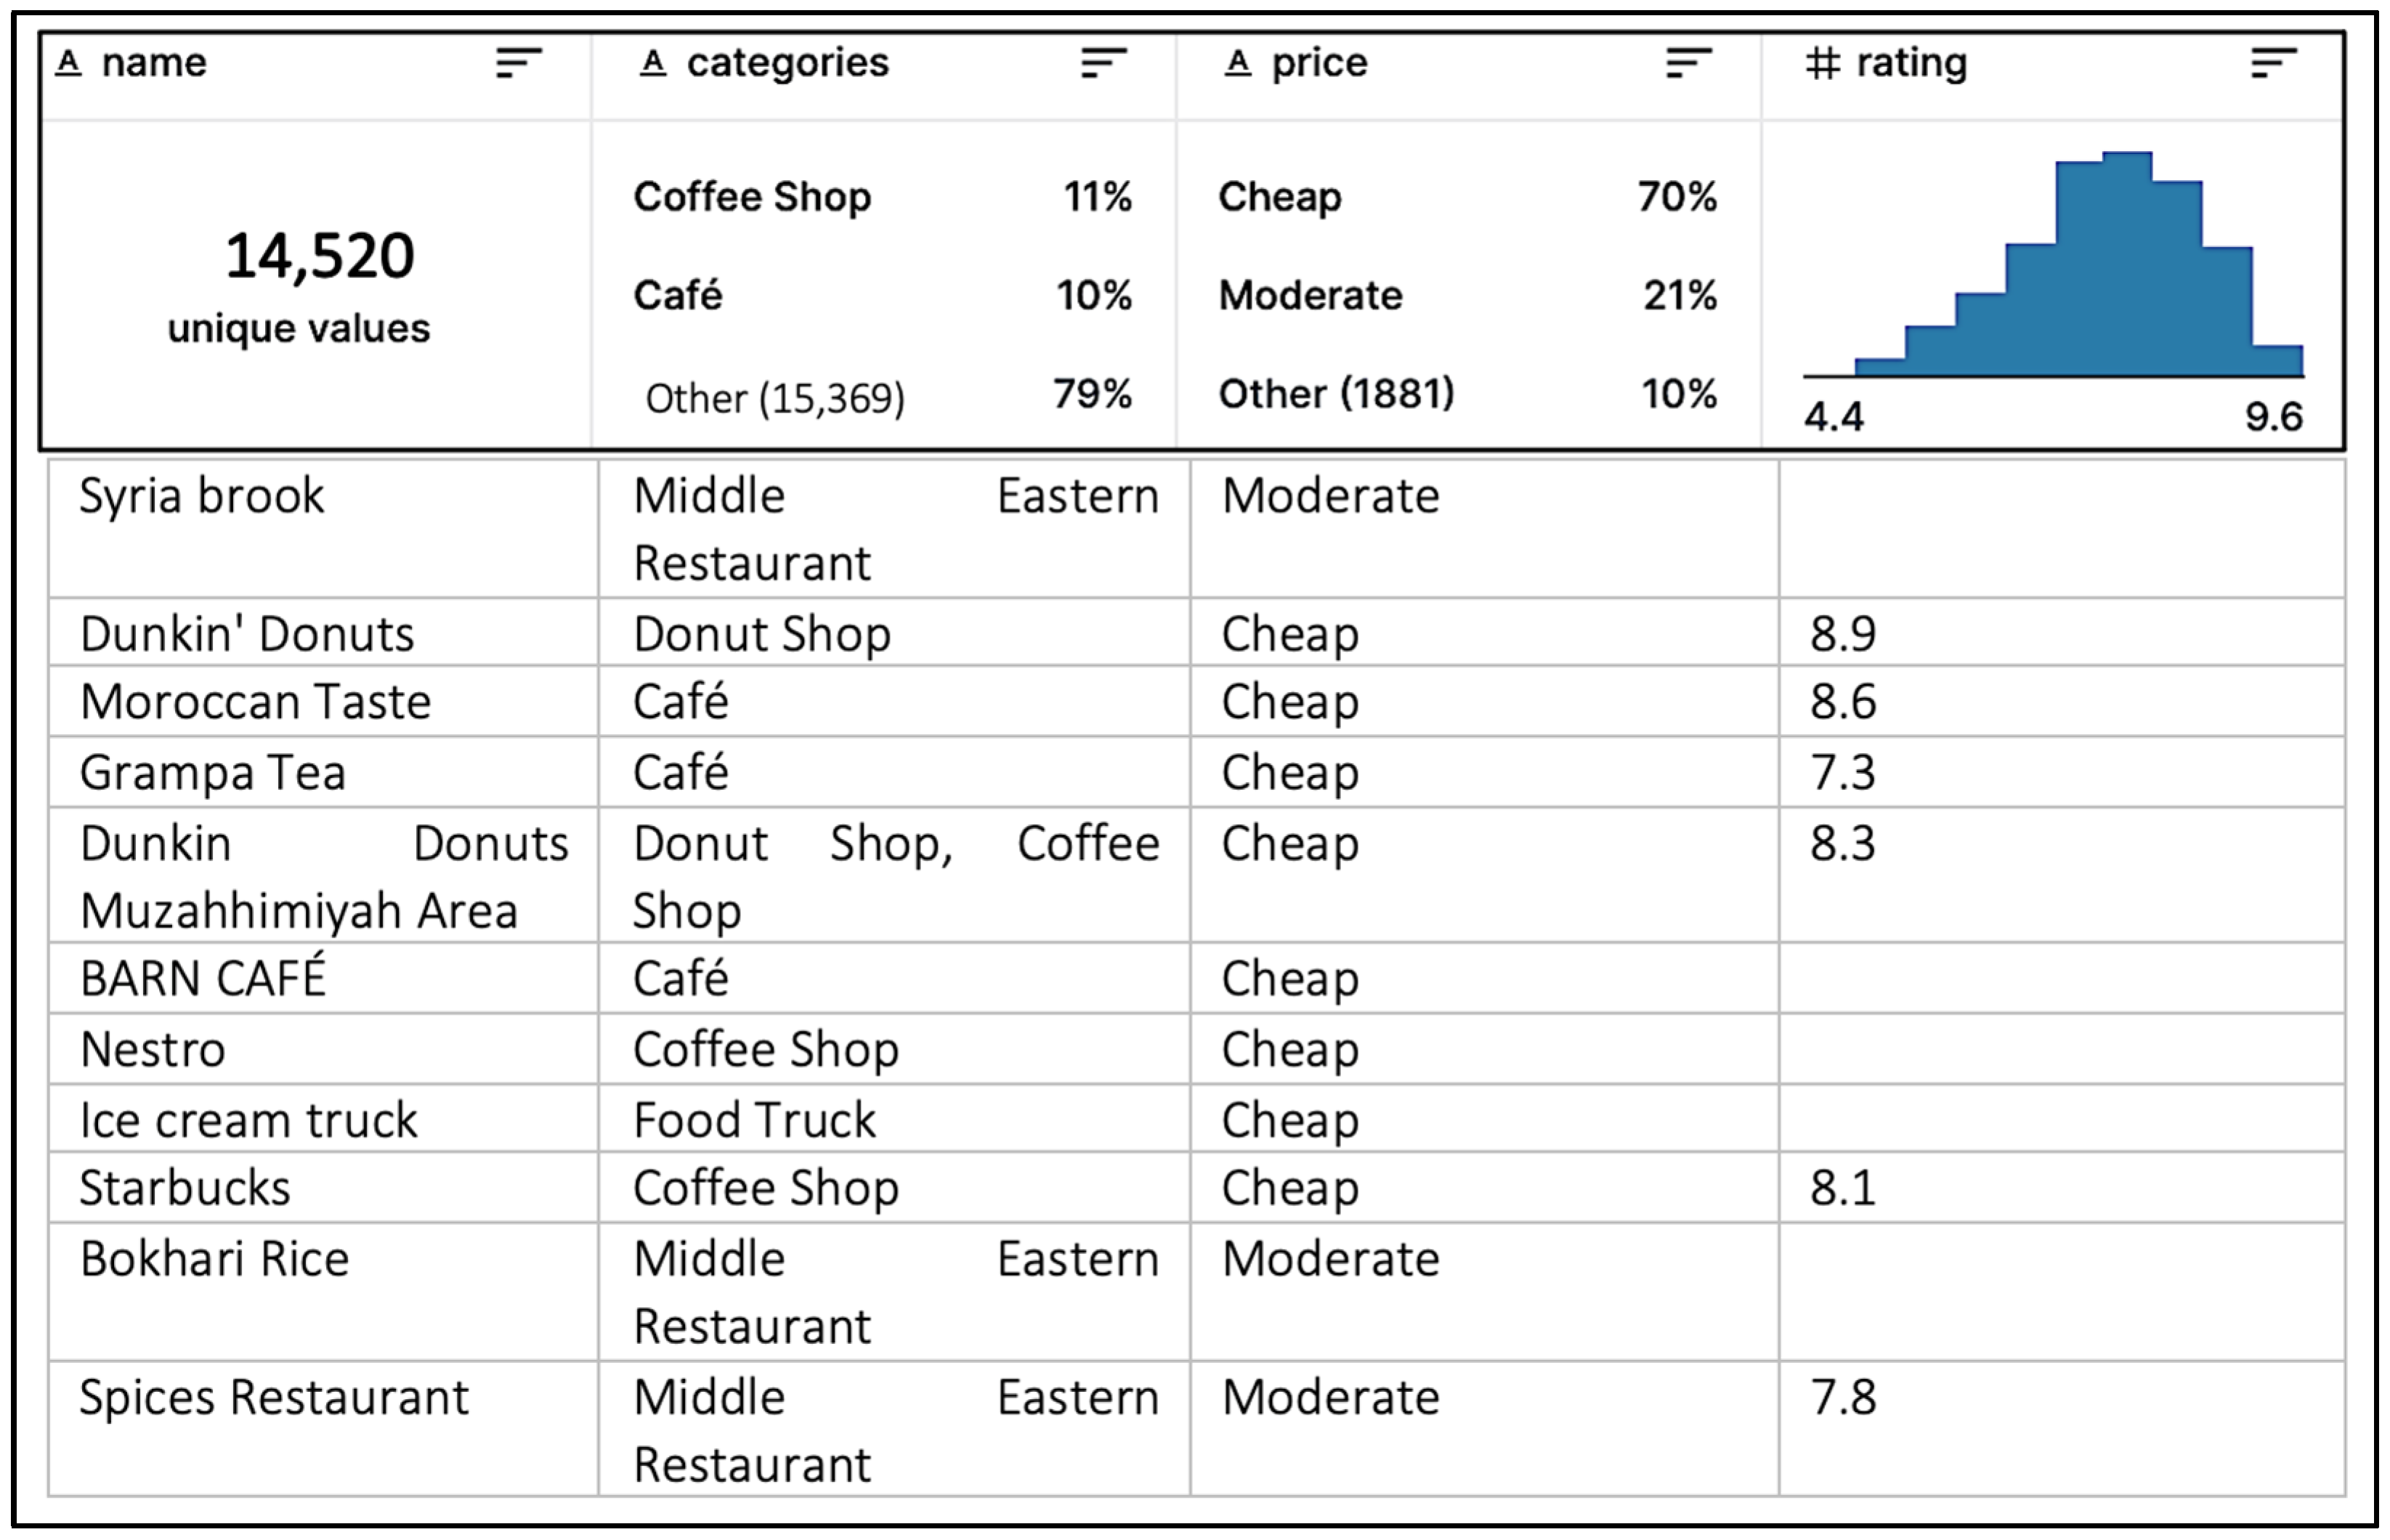Click the sort icon in name column
The width and height of the screenshot is (2390, 1540).
(x=519, y=63)
